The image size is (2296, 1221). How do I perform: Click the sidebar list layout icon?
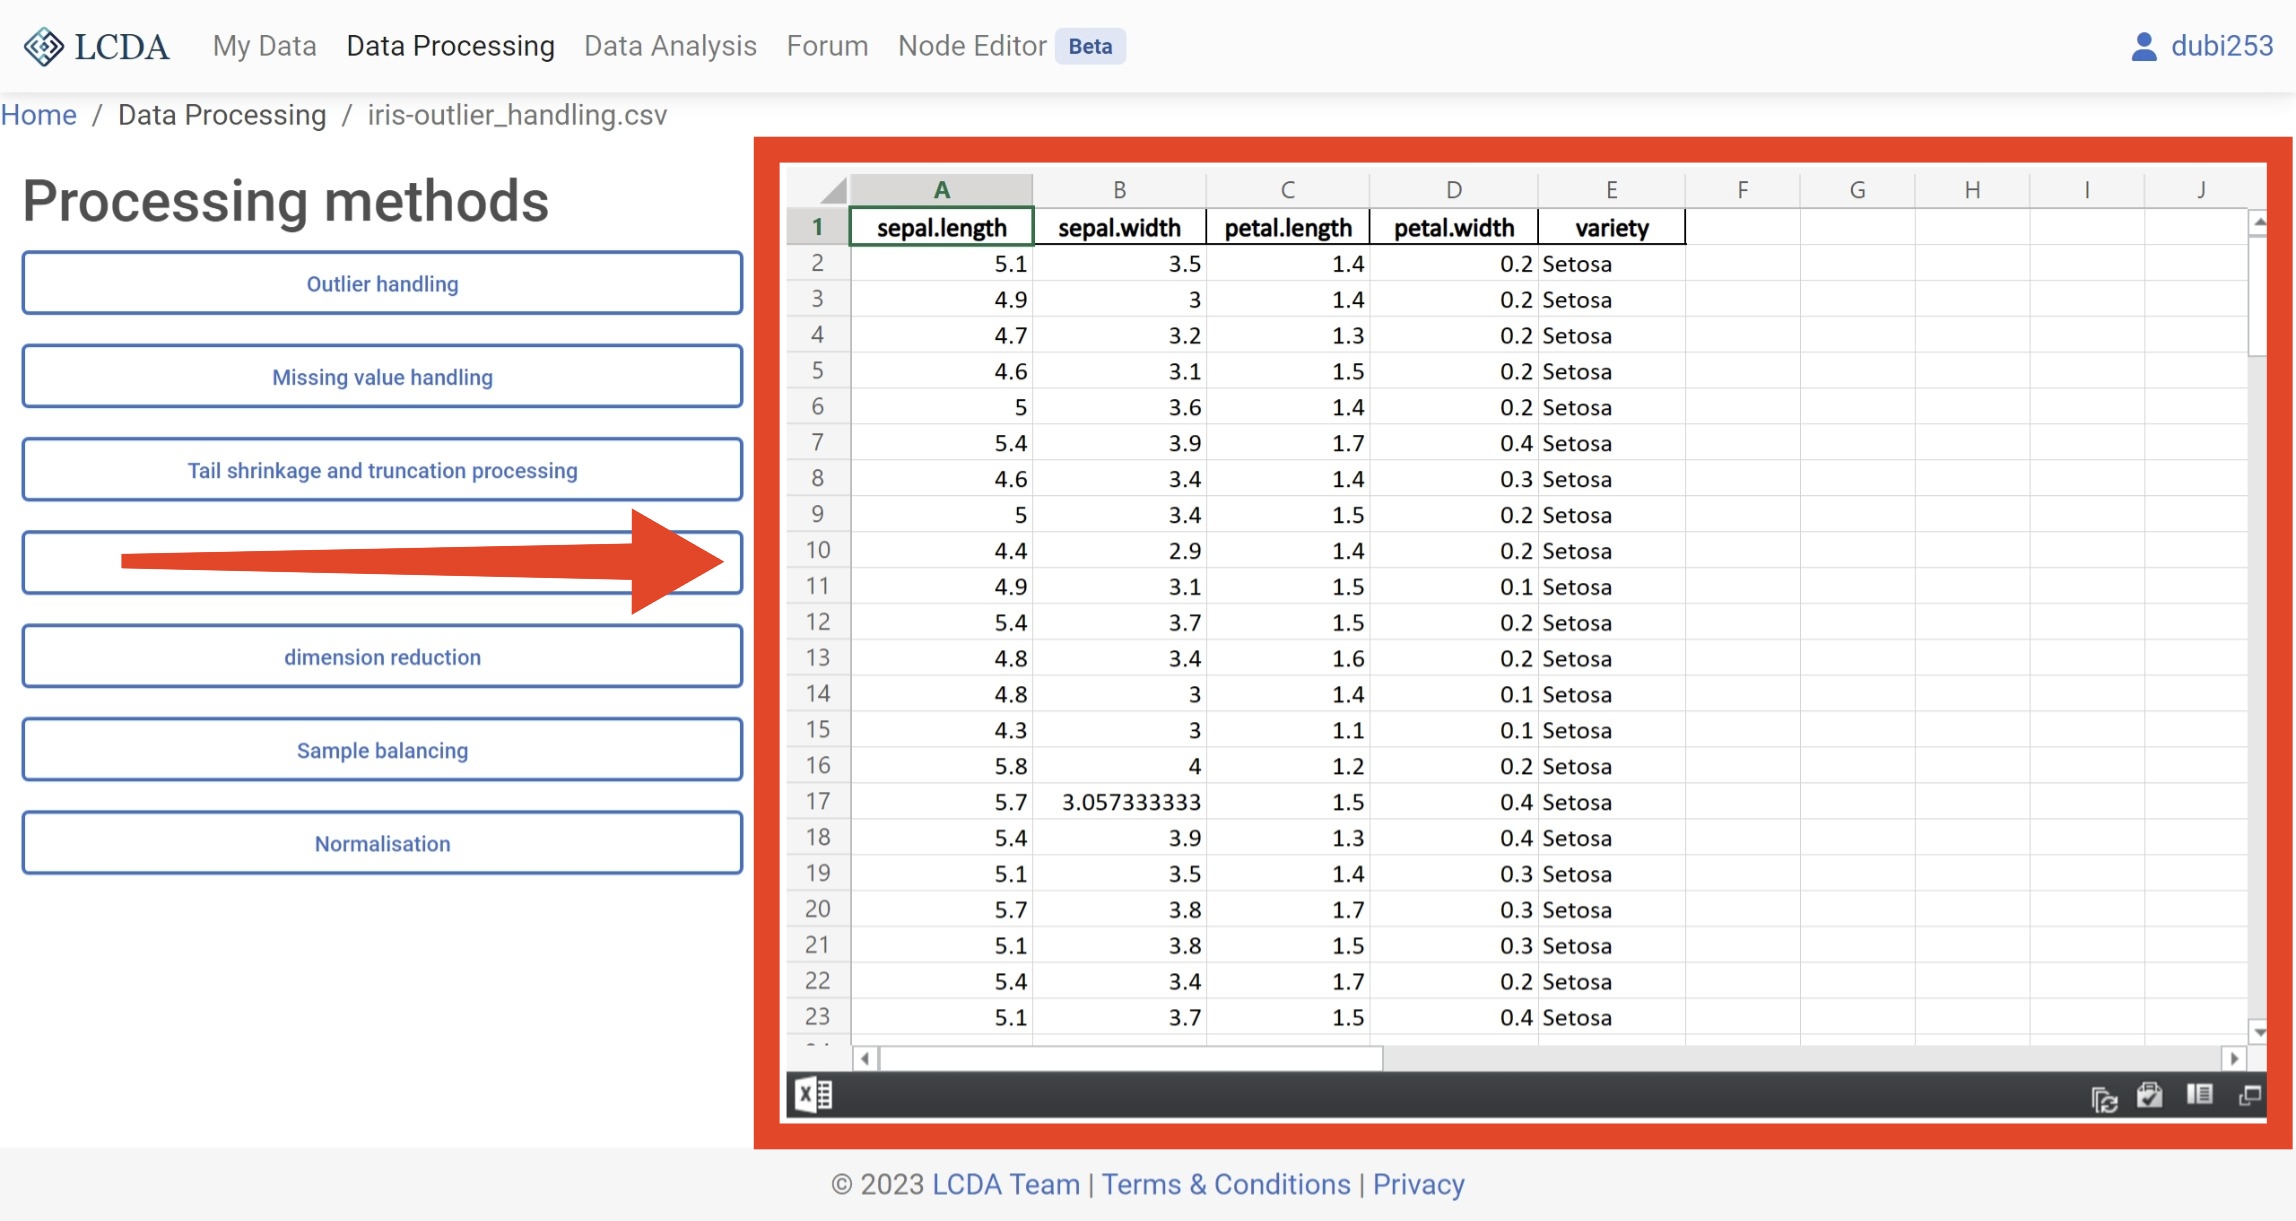point(2199,1095)
